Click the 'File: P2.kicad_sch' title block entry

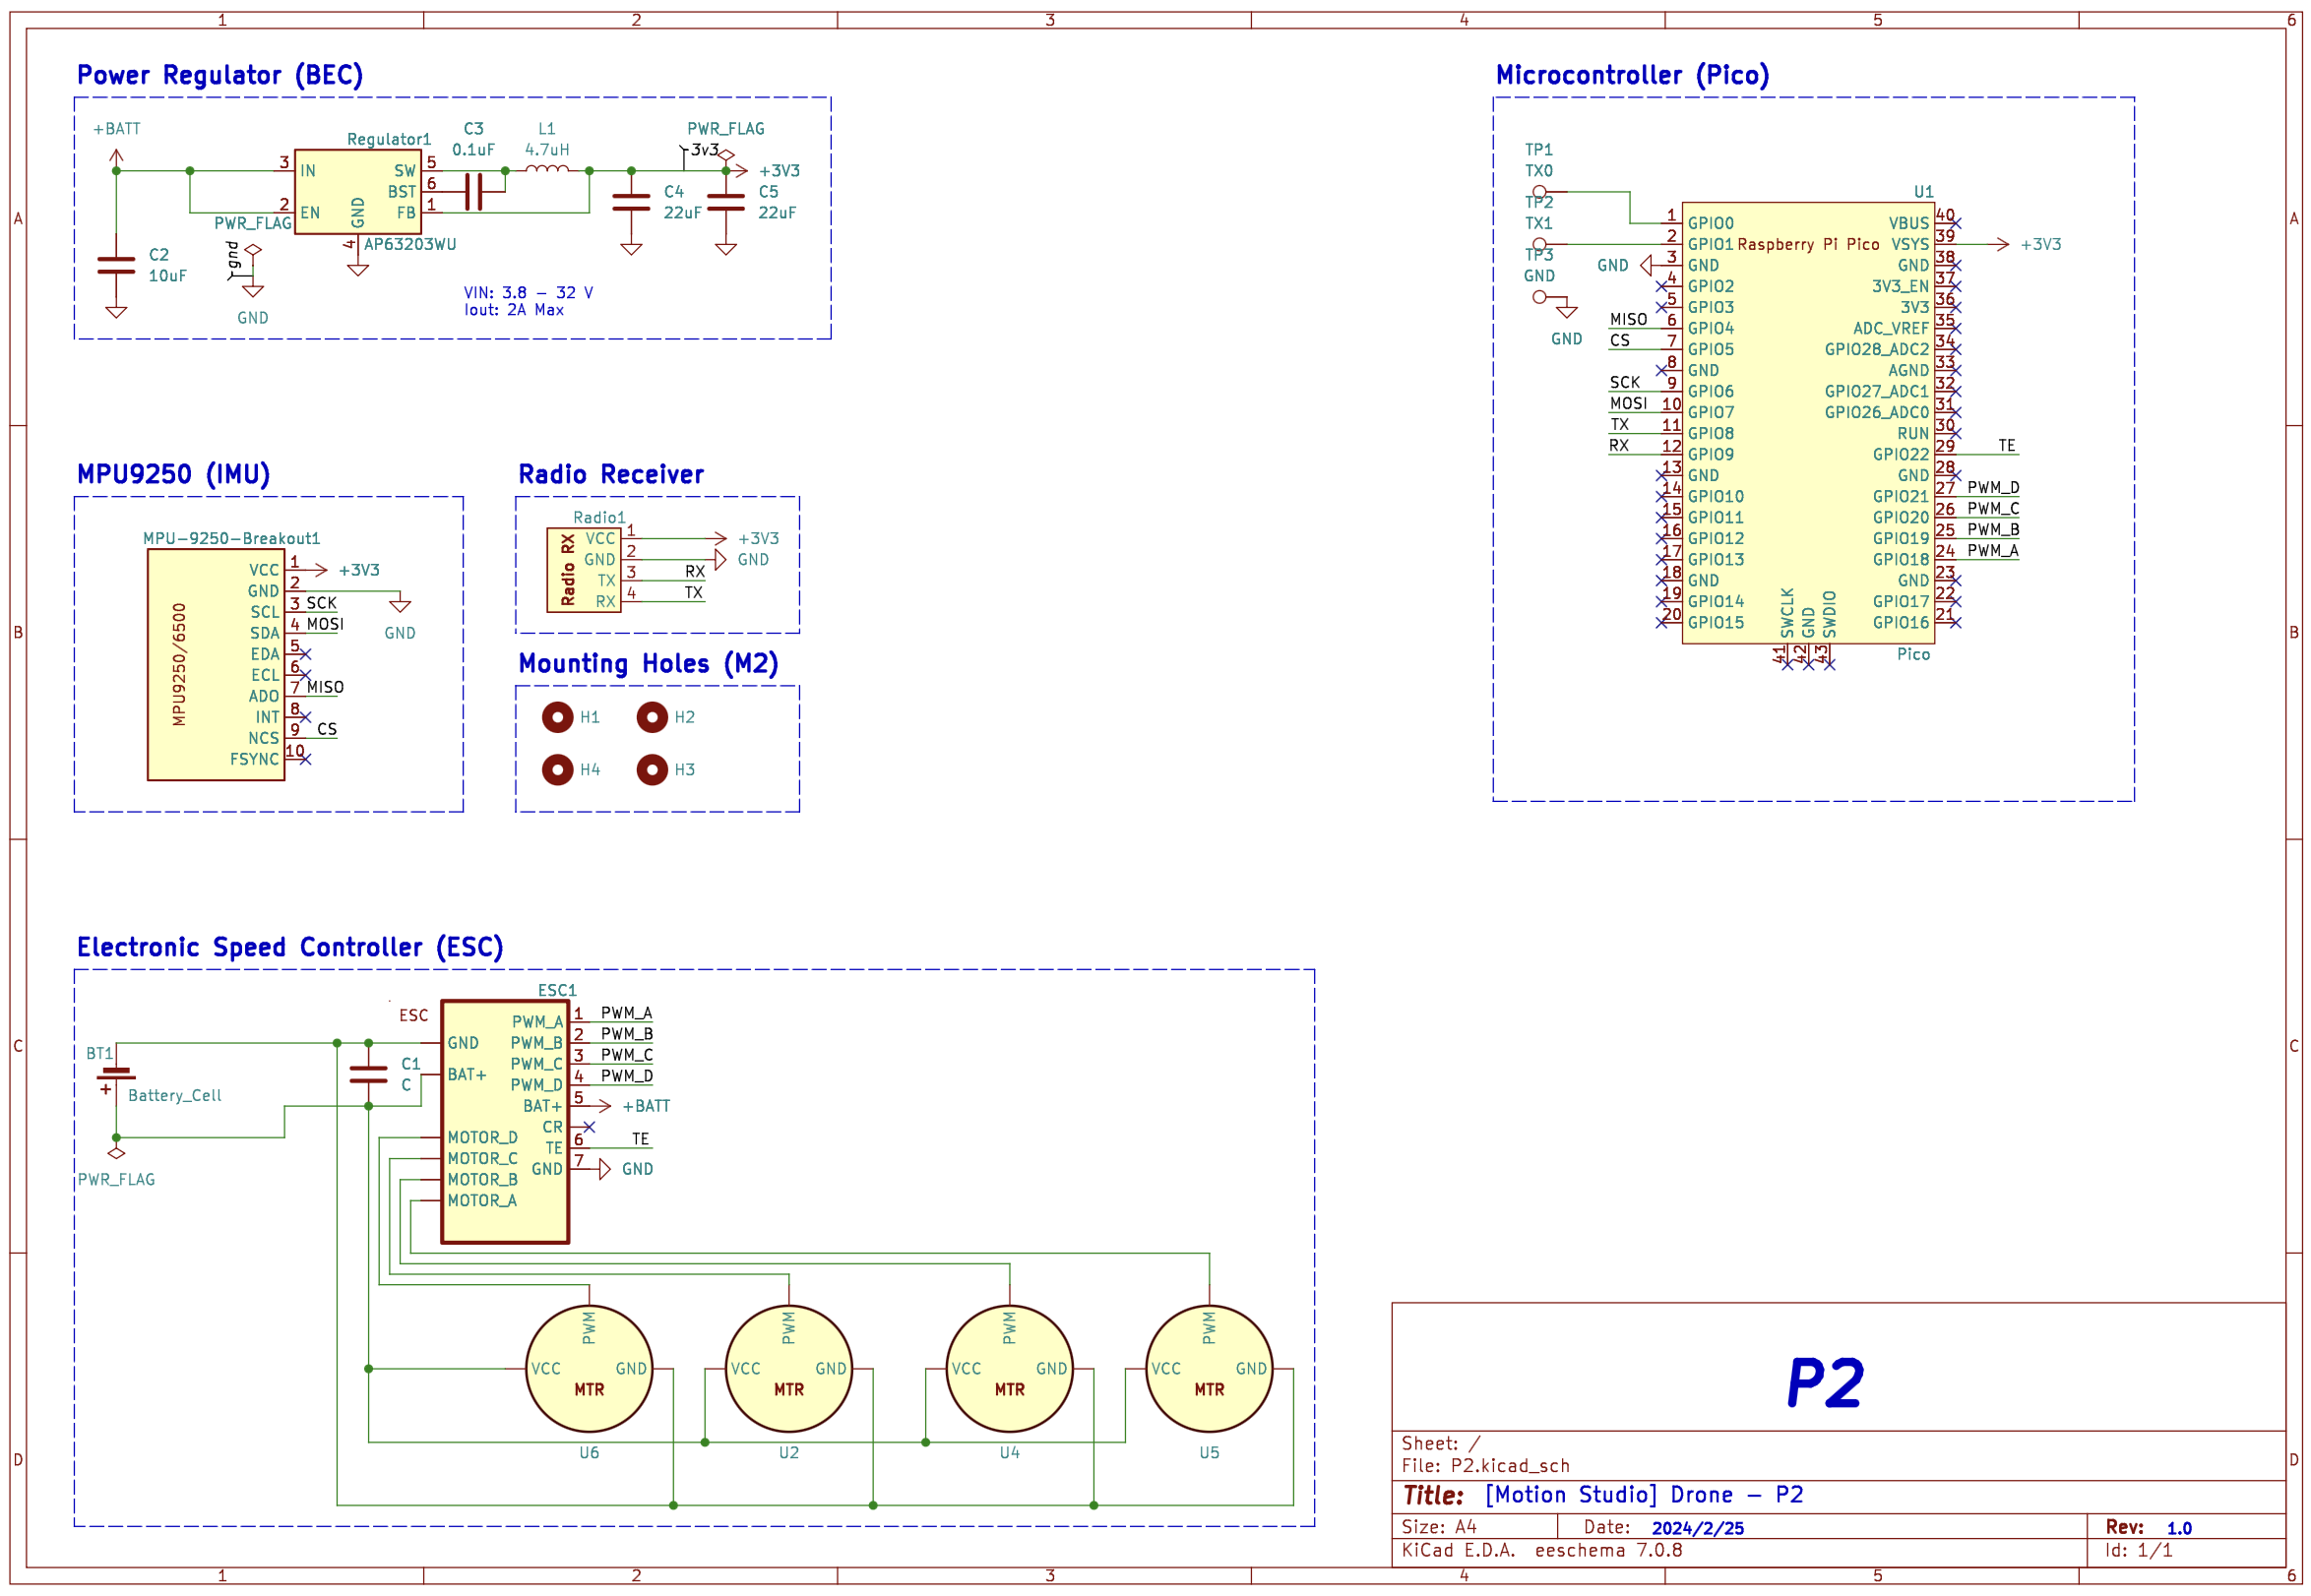point(1485,1466)
